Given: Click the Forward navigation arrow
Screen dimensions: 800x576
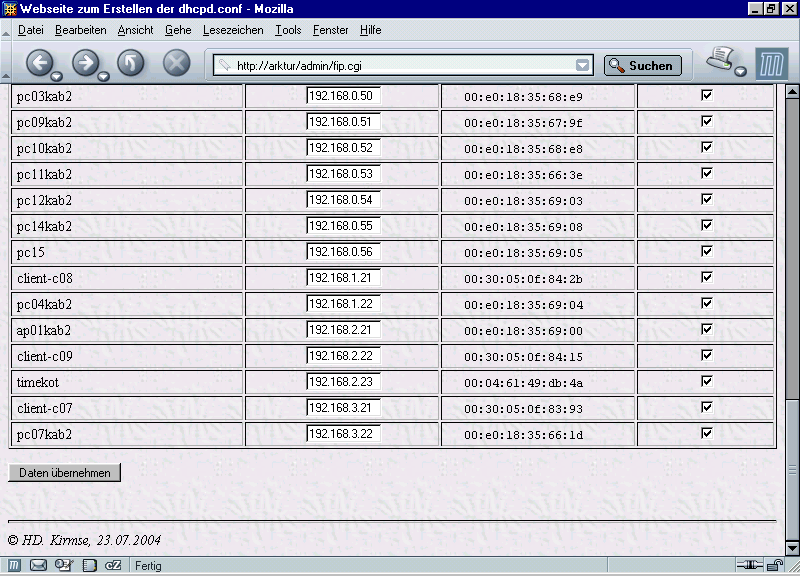Looking at the screenshot, I should tap(85, 63).
